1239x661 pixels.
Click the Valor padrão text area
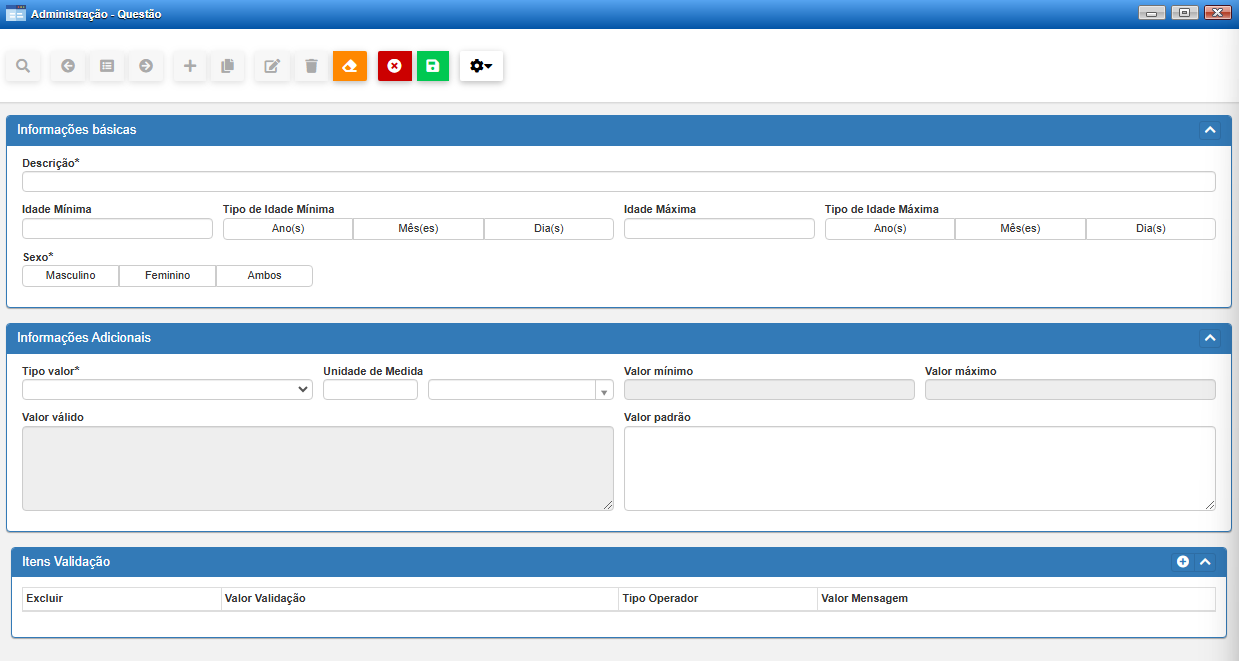(919, 468)
